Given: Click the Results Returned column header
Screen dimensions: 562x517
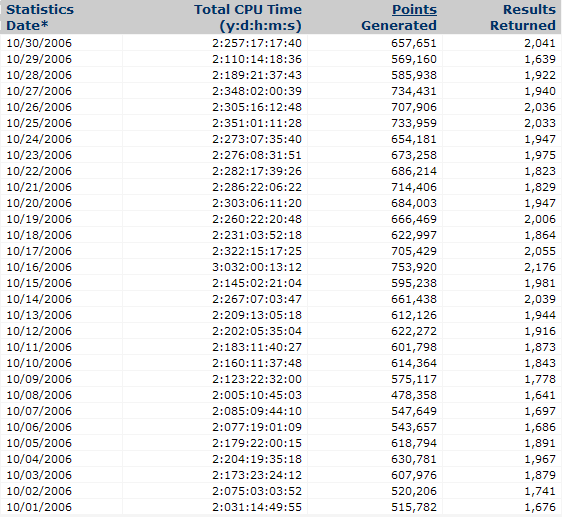Looking at the screenshot, I should [523, 18].
